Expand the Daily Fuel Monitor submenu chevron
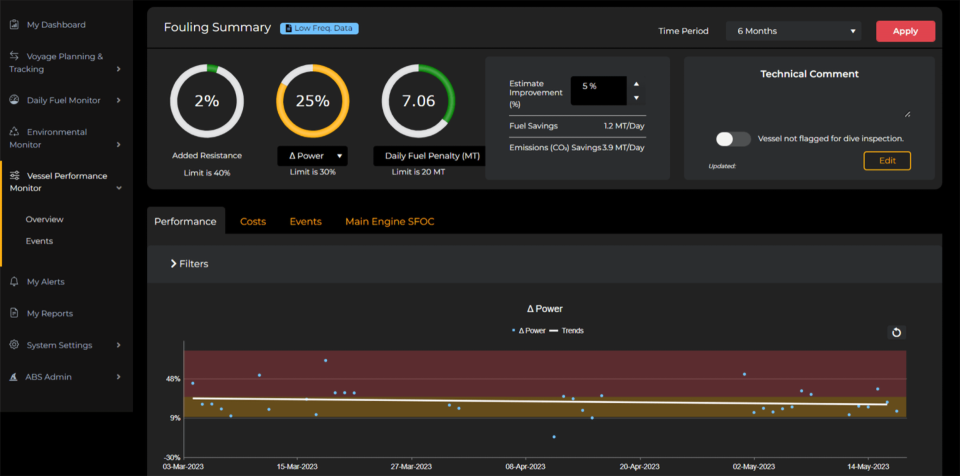Viewport: 960px width, 476px height. 119,100
